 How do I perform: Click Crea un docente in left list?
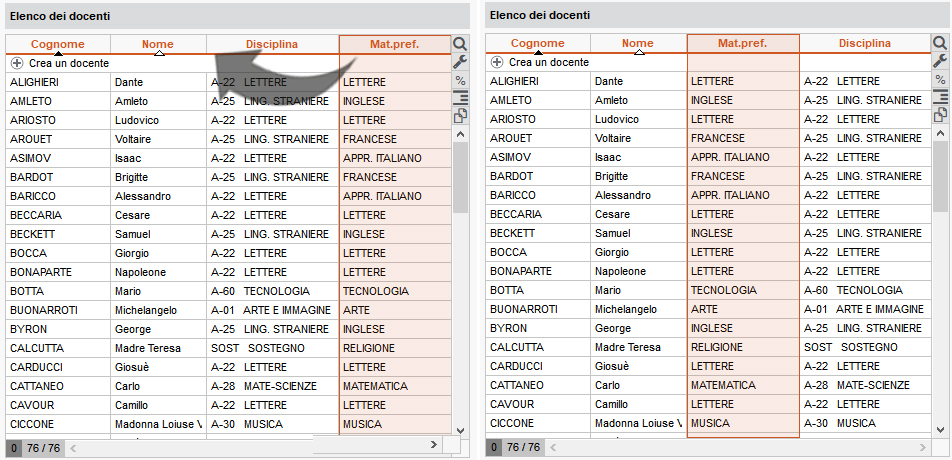pyautogui.click(x=69, y=63)
